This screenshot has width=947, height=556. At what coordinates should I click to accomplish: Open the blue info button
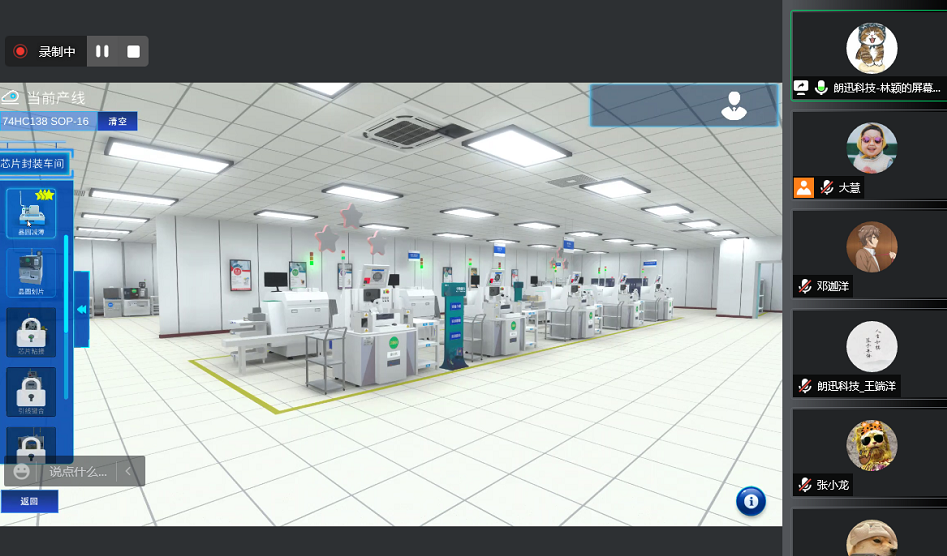[750, 500]
